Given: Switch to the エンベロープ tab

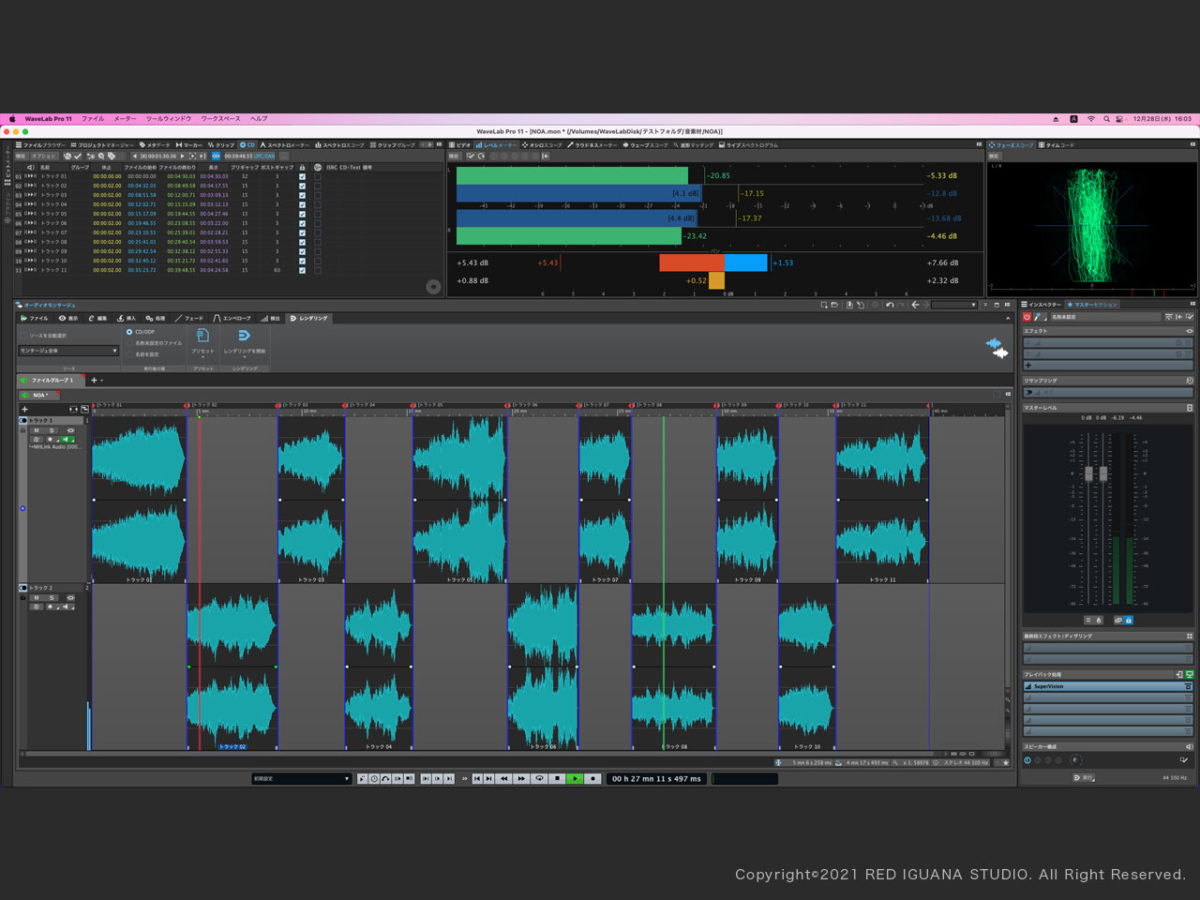Looking at the screenshot, I should click(x=233, y=318).
